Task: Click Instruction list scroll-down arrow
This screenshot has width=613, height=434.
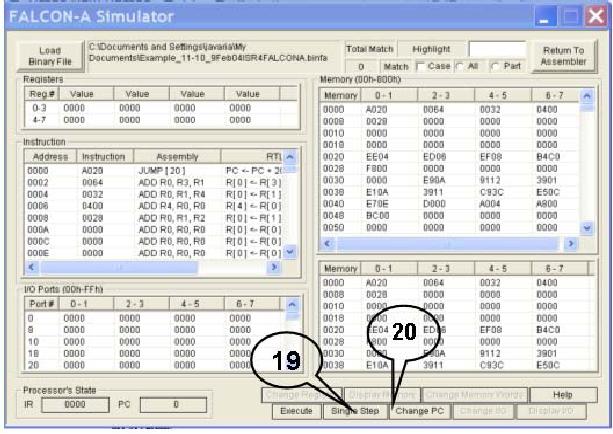Action: click(x=290, y=252)
